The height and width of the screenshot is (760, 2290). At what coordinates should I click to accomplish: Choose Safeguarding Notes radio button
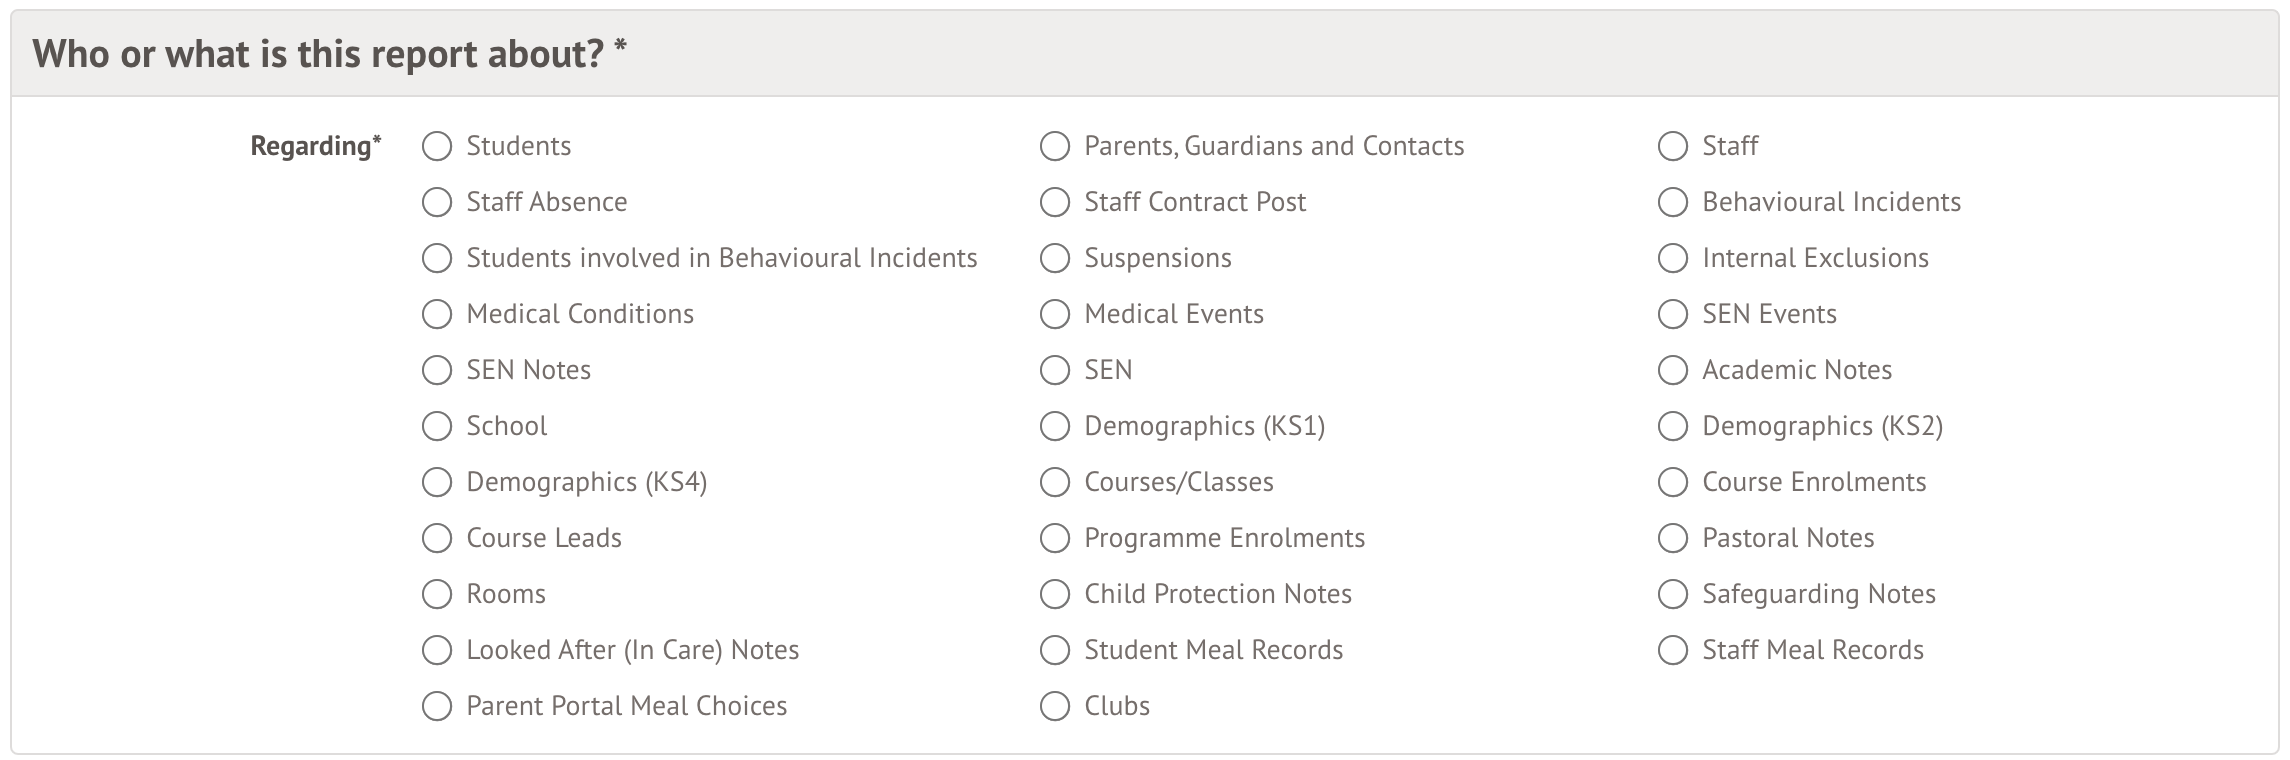point(1673,595)
